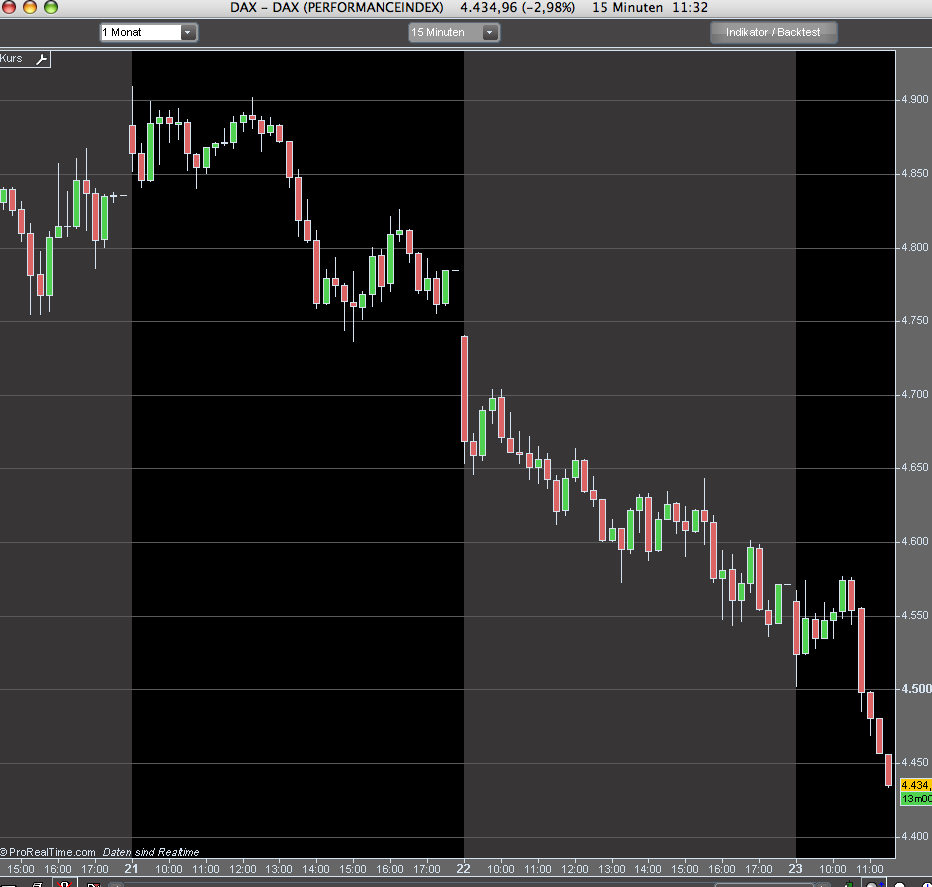Click the 4.750 price axis label
Screen dimensions: 932x887
914,320
